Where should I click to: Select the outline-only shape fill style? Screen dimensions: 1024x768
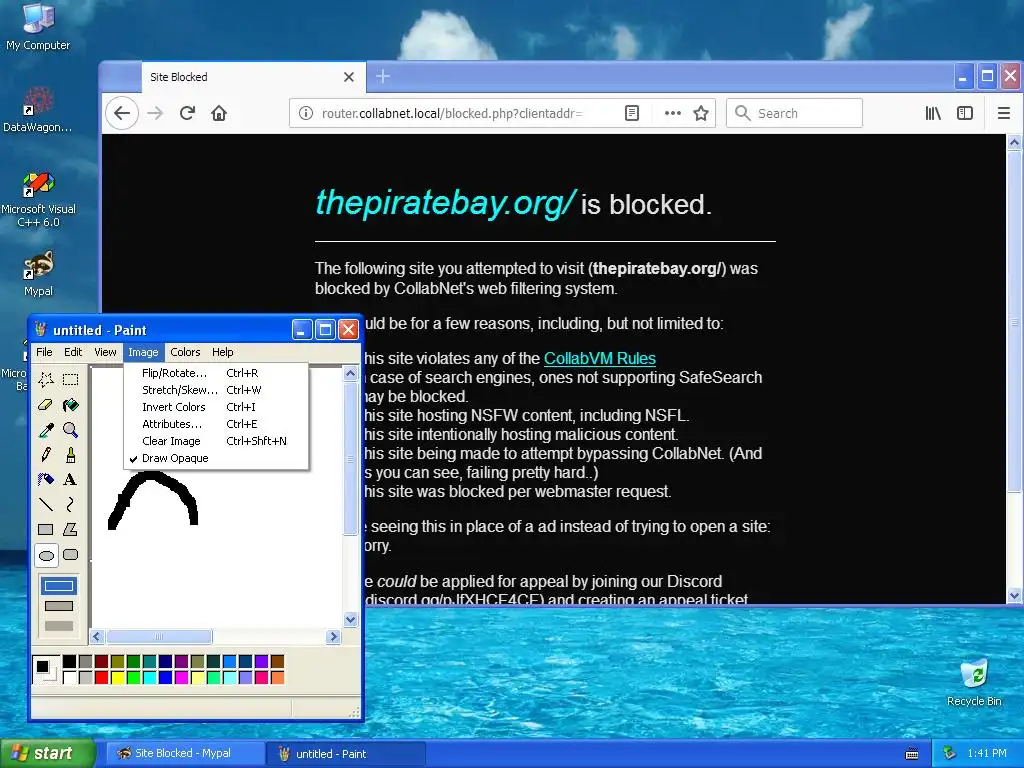point(59,586)
